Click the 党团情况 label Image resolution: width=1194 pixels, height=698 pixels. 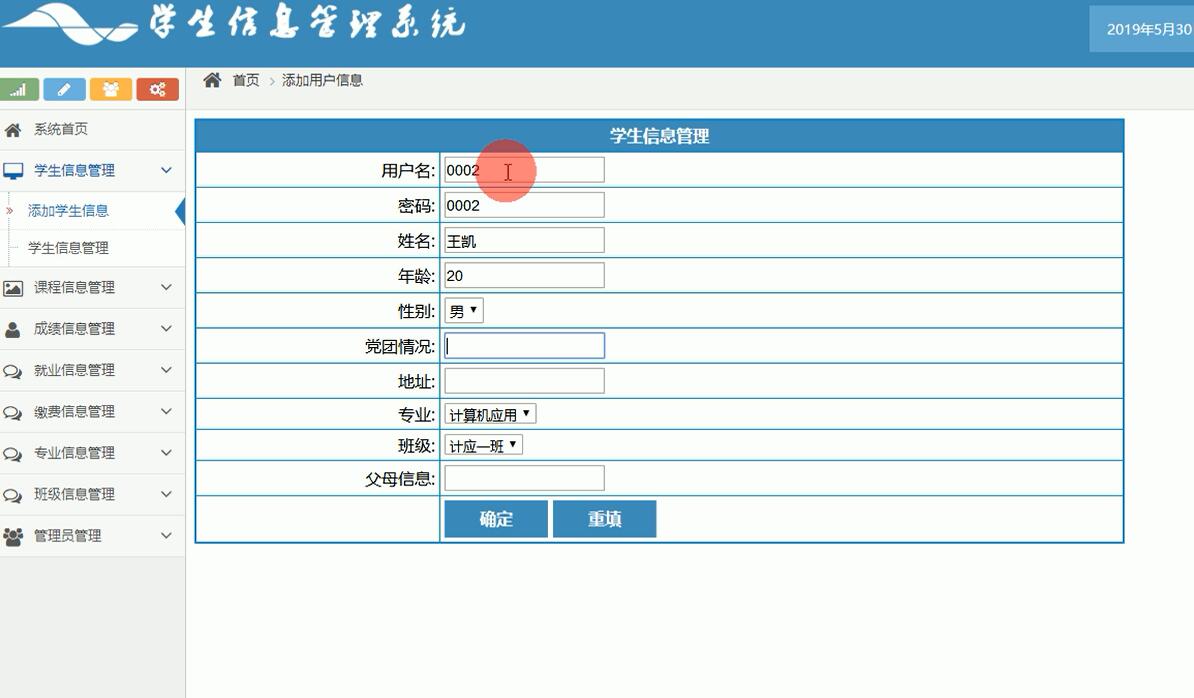tap(400, 346)
